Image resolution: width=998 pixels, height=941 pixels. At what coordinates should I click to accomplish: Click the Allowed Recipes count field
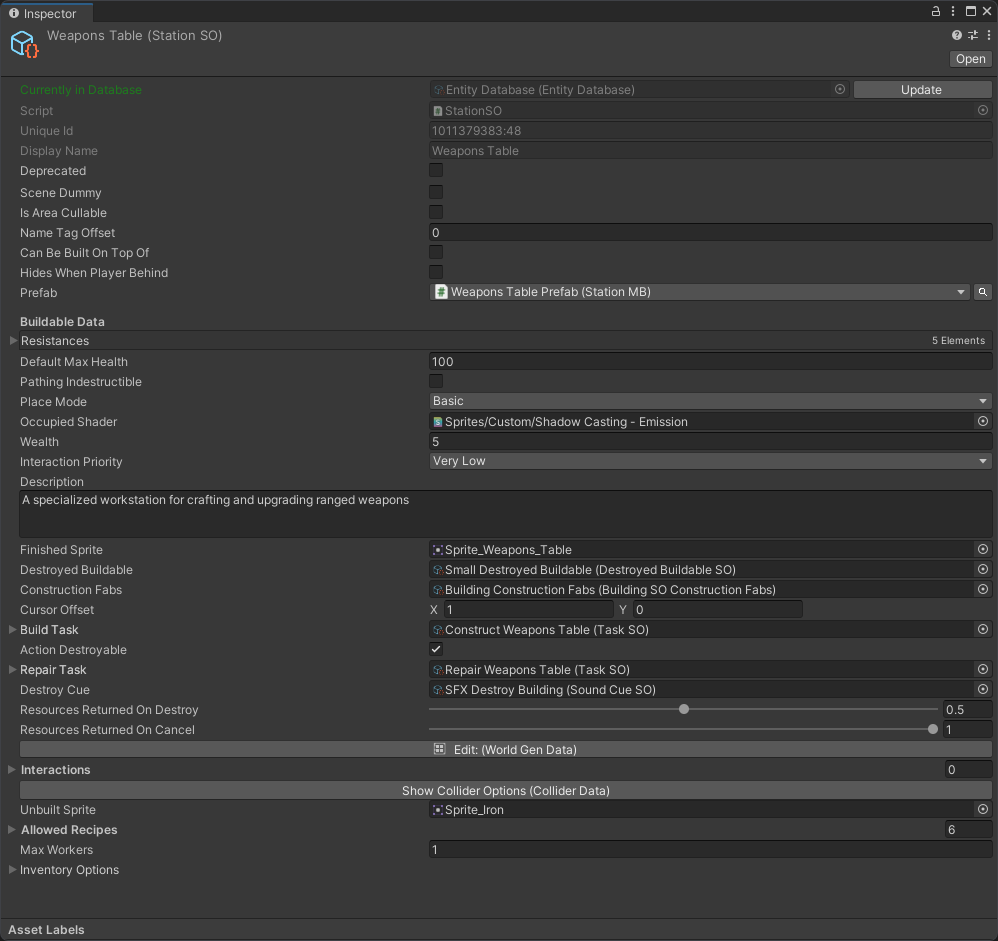click(x=968, y=829)
